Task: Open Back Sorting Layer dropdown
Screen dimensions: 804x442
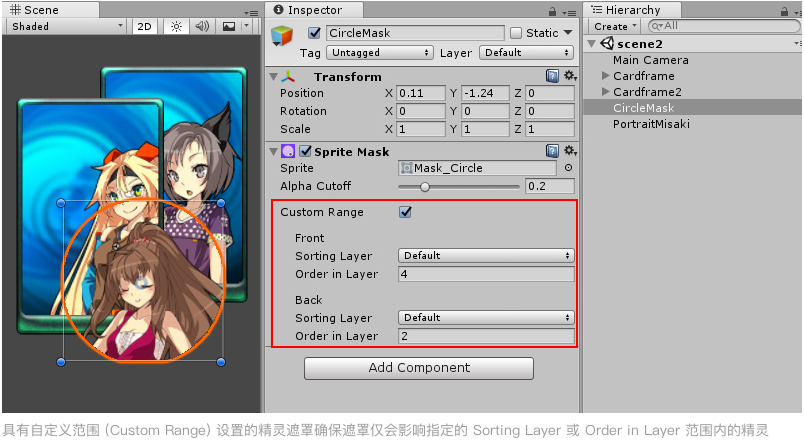Action: click(x=486, y=318)
